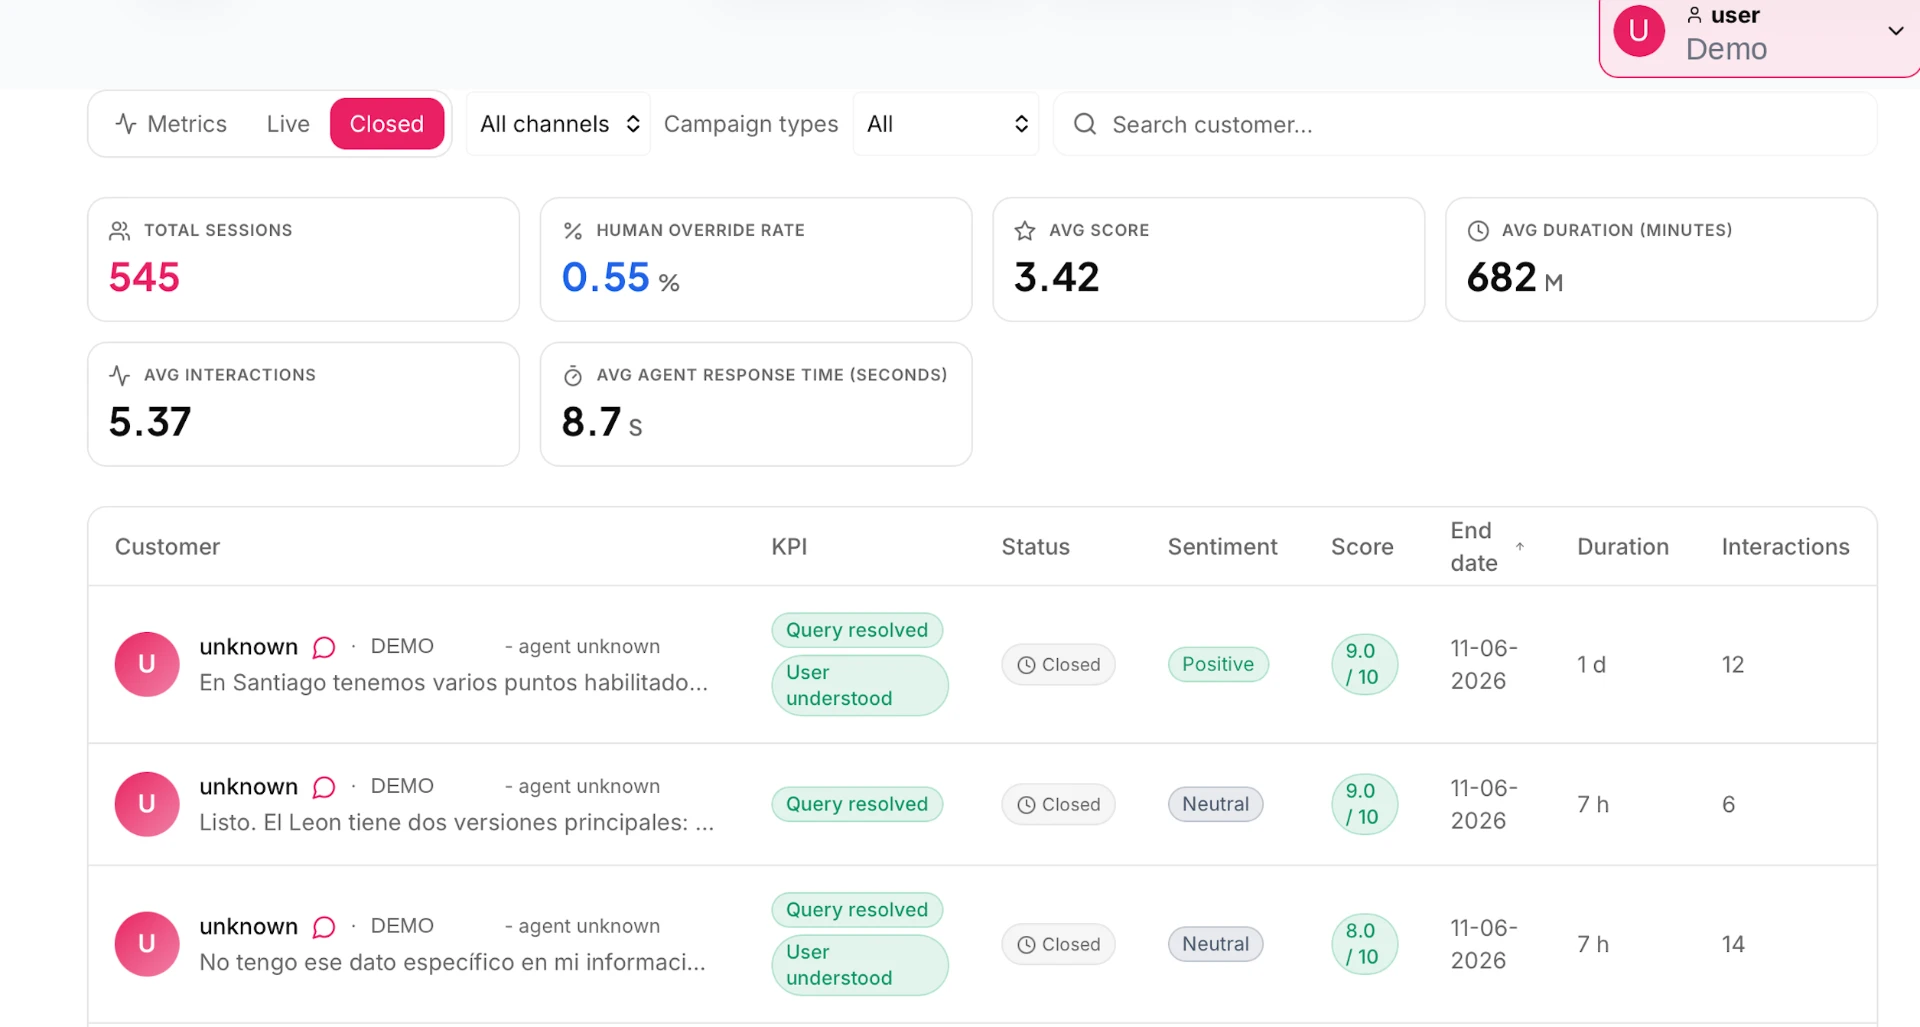Click the Customer column header

[x=167, y=547]
